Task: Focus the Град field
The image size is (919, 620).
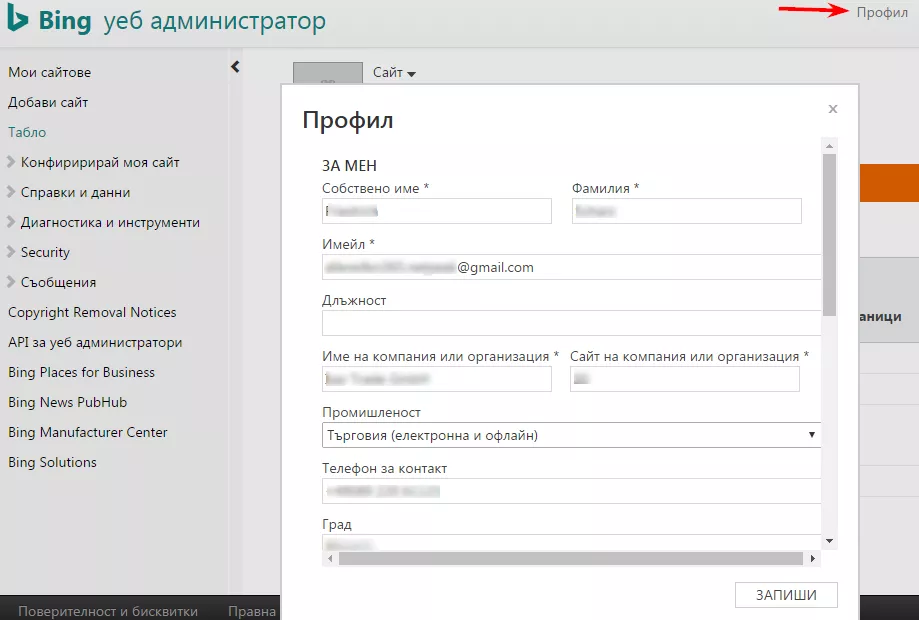Action: pyautogui.click(x=571, y=543)
